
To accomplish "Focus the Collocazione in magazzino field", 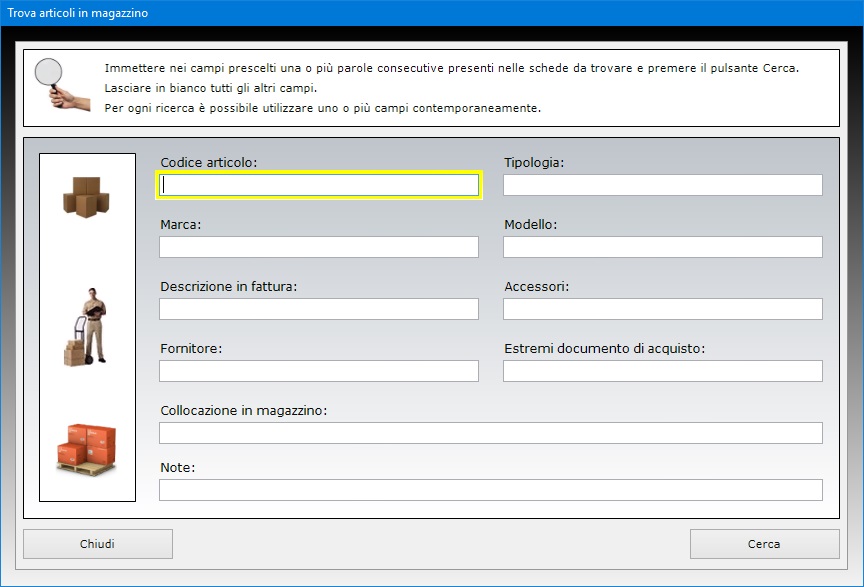I will point(491,433).
